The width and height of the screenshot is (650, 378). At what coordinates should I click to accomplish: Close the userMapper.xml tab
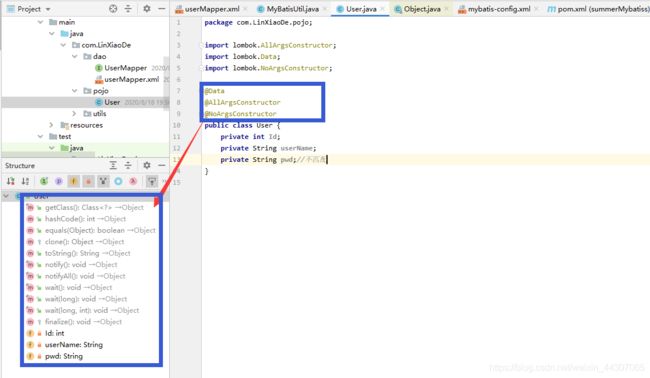[x=245, y=9]
